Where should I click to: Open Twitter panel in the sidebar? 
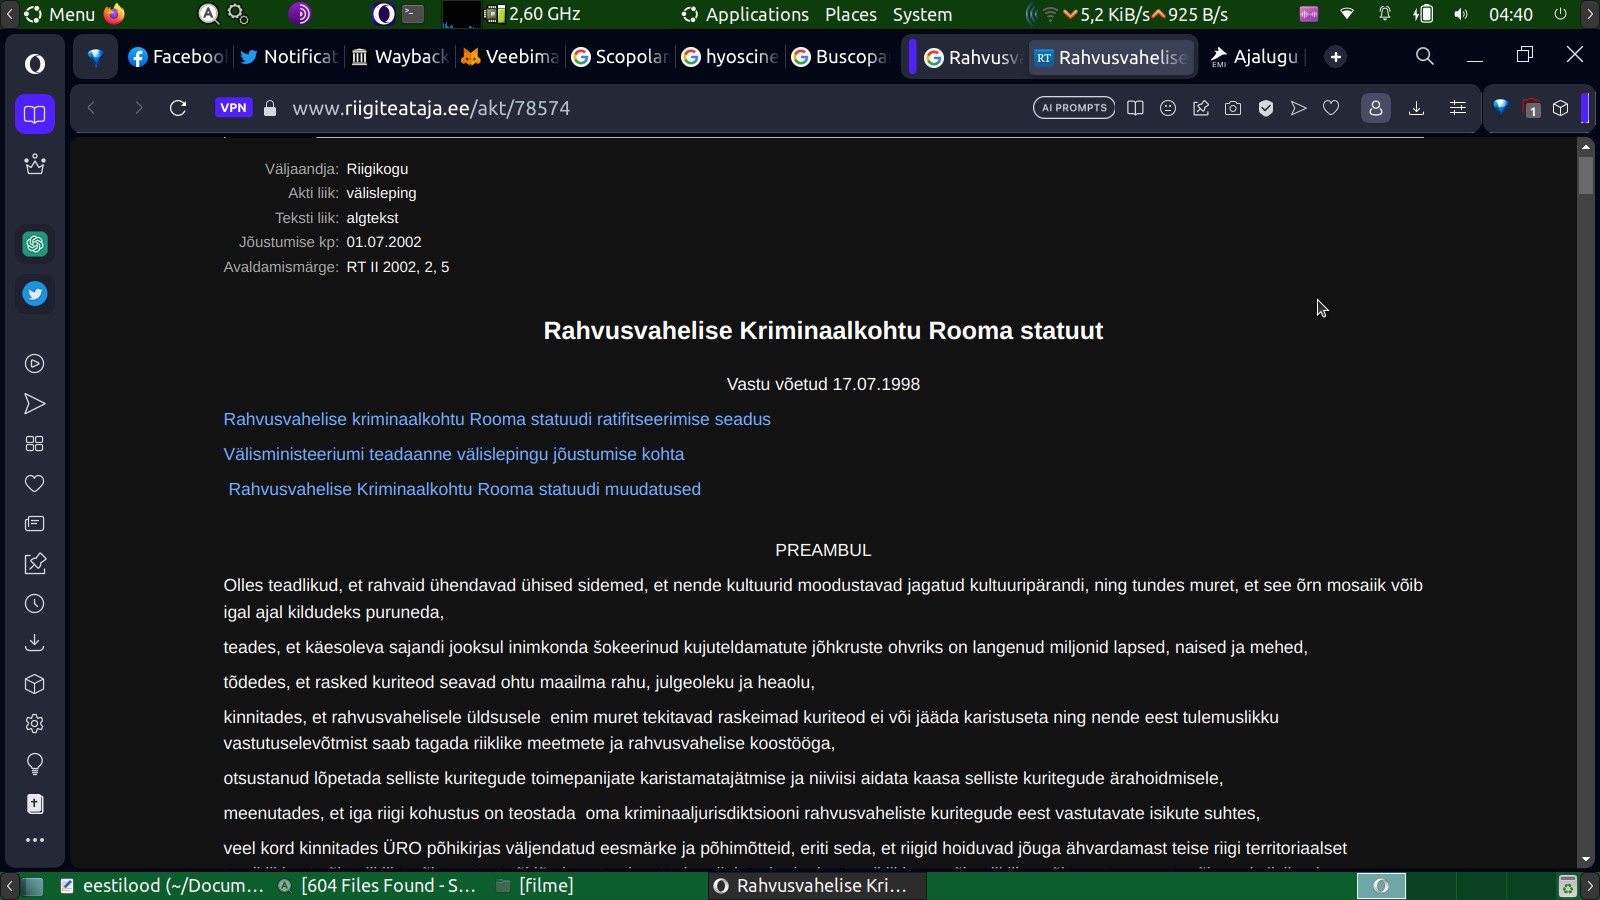coord(35,294)
